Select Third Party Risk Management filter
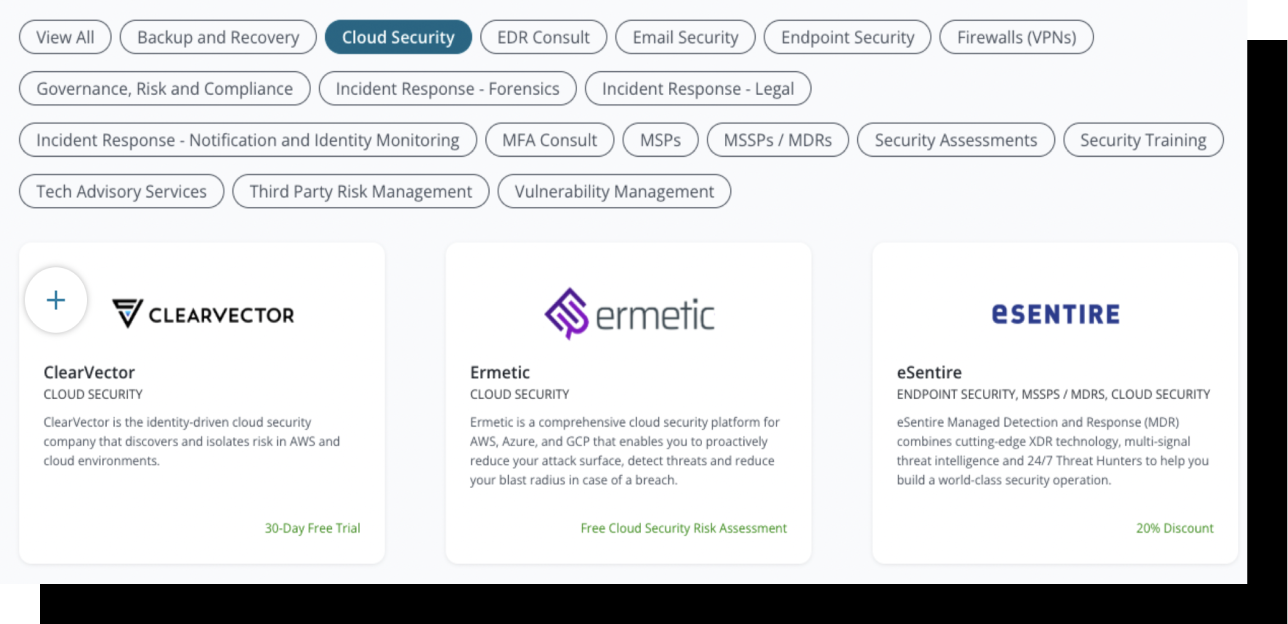The width and height of the screenshot is (1288, 624). pyautogui.click(x=361, y=191)
